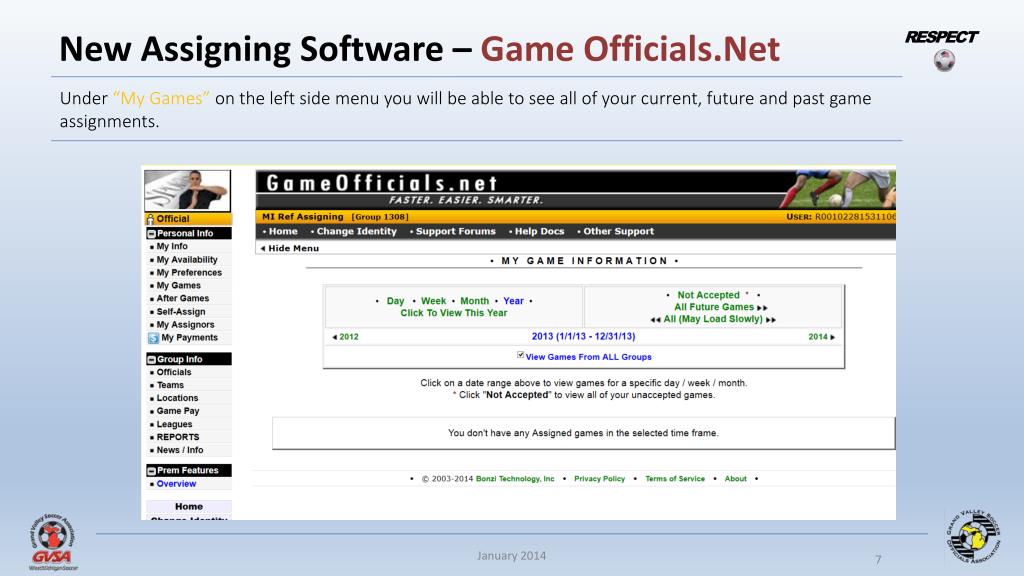This screenshot has height=576, width=1024.
Task: Click the sidebar Home button
Action: click(189, 507)
